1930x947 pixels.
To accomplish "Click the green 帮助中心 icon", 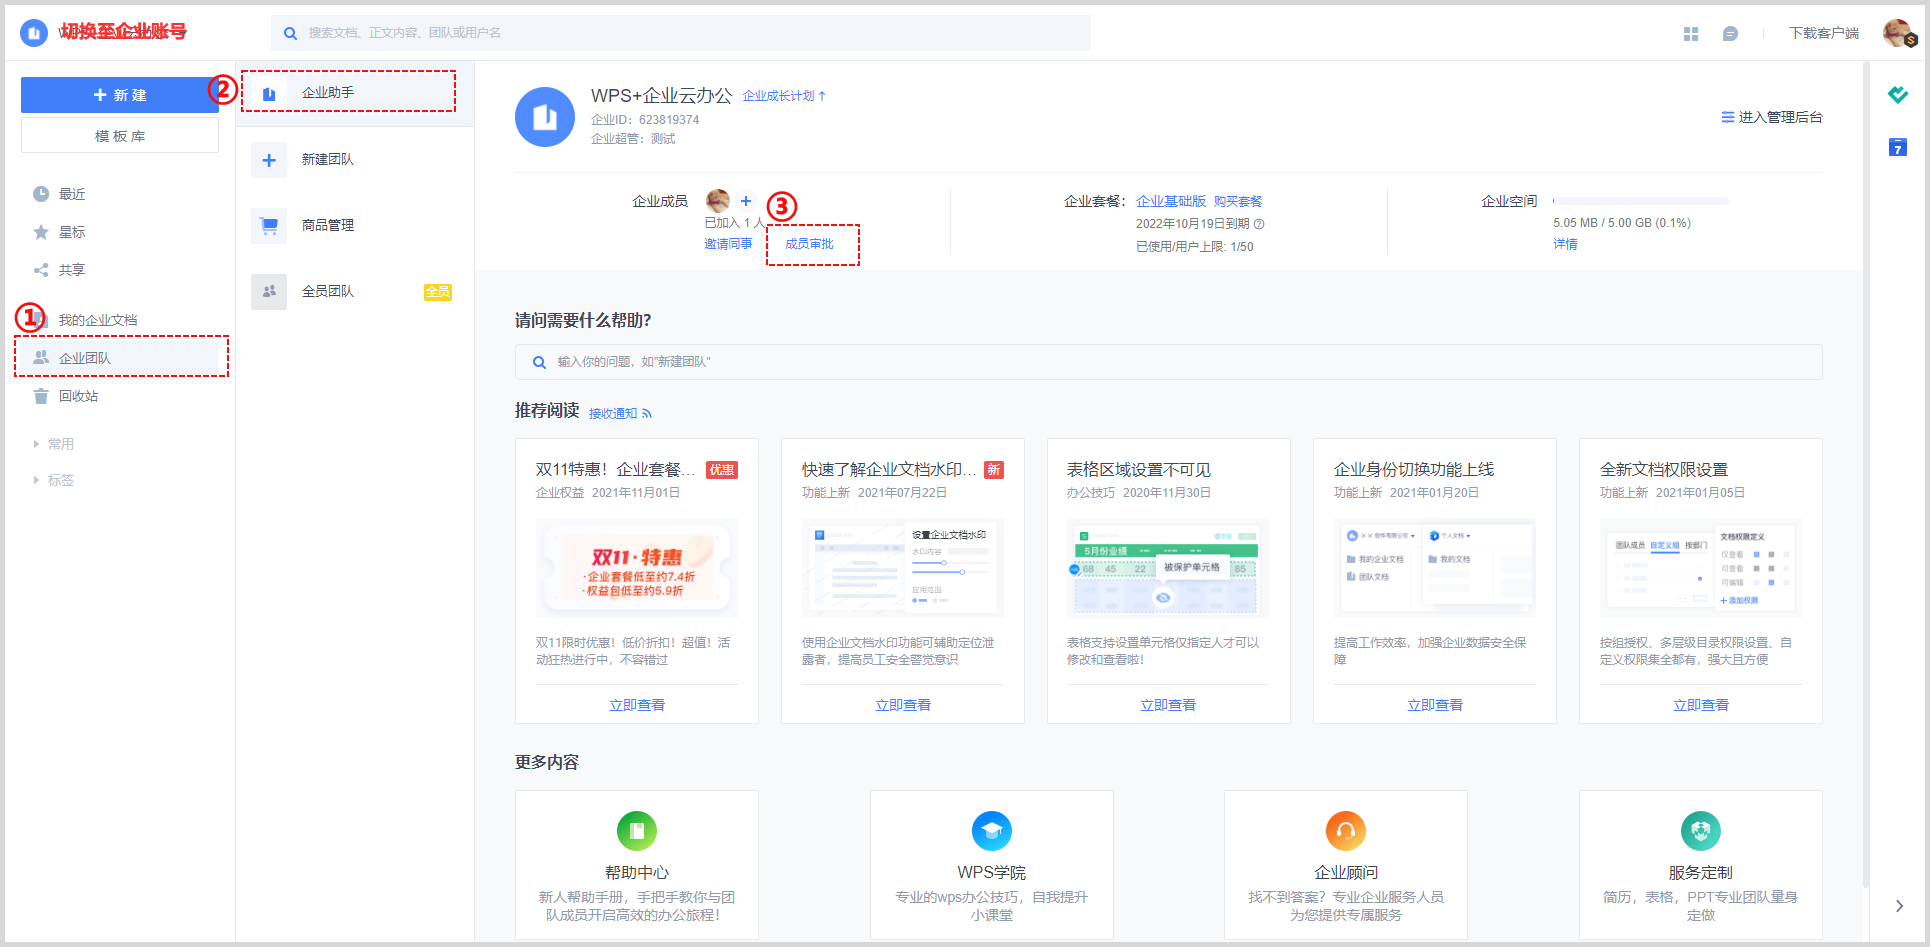I will point(637,831).
